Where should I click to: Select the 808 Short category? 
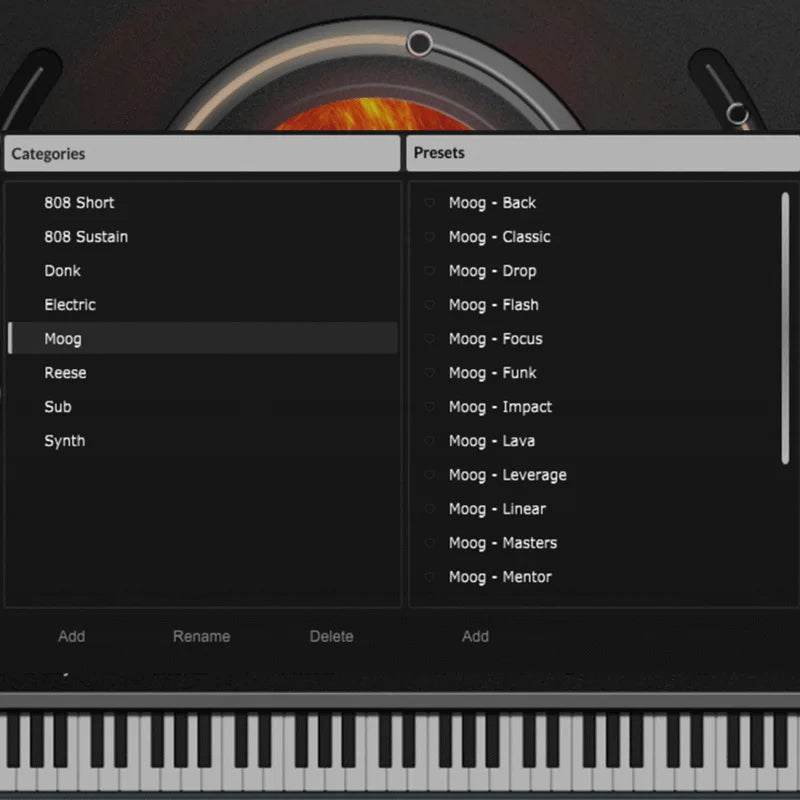tap(79, 203)
